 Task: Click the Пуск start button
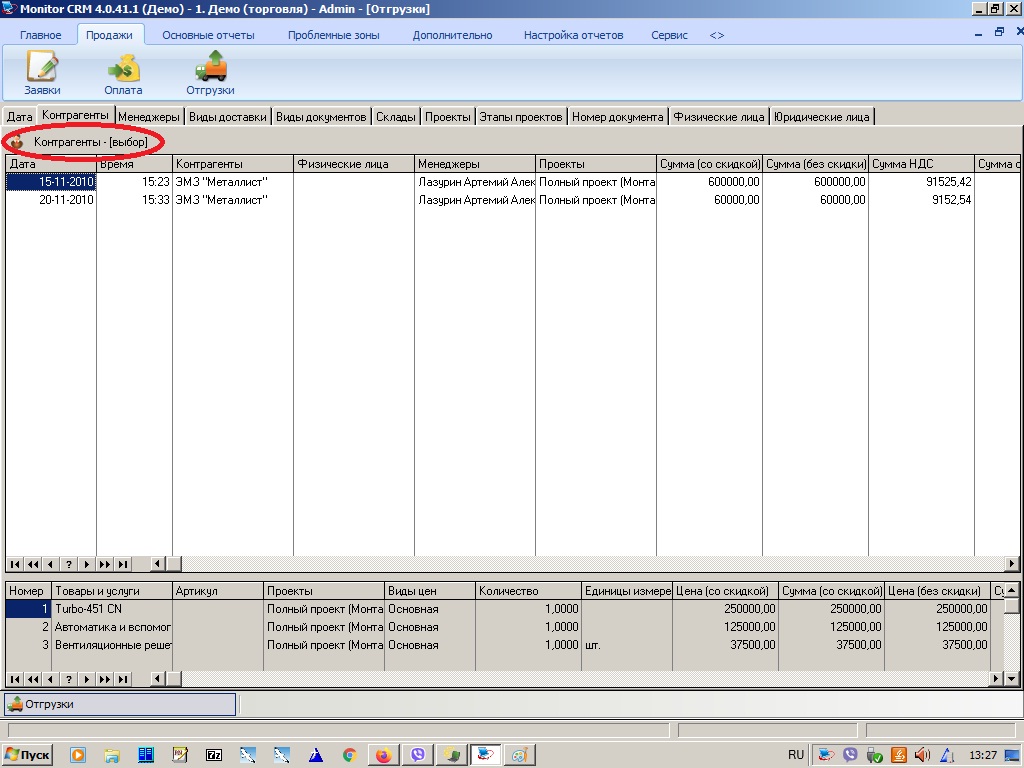(28, 755)
